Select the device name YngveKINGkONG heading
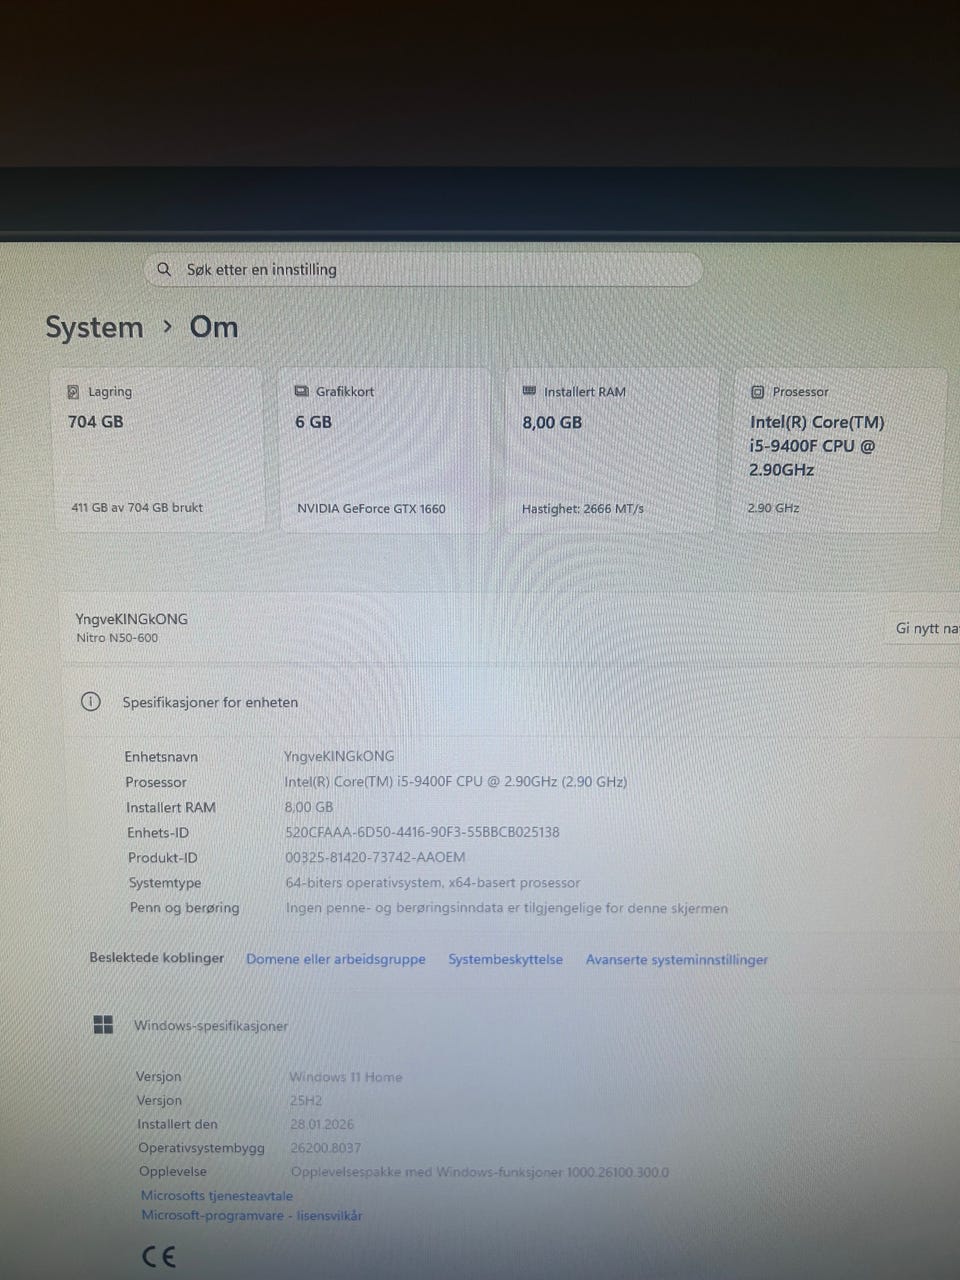Viewport: 960px width, 1280px height. (132, 619)
